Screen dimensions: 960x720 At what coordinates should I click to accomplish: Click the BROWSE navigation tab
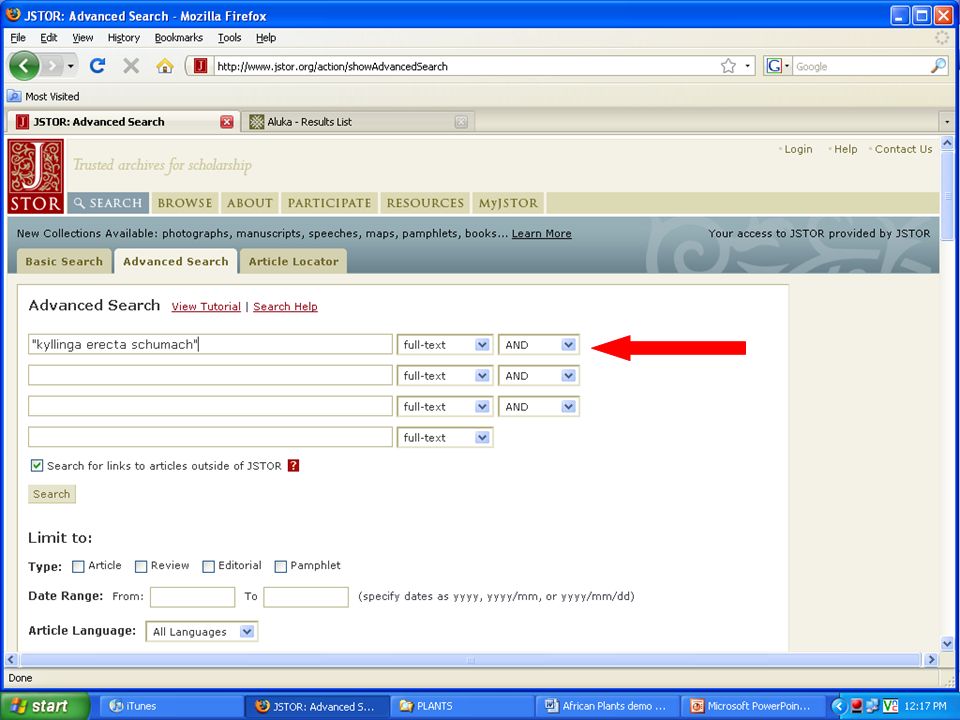[x=184, y=203]
